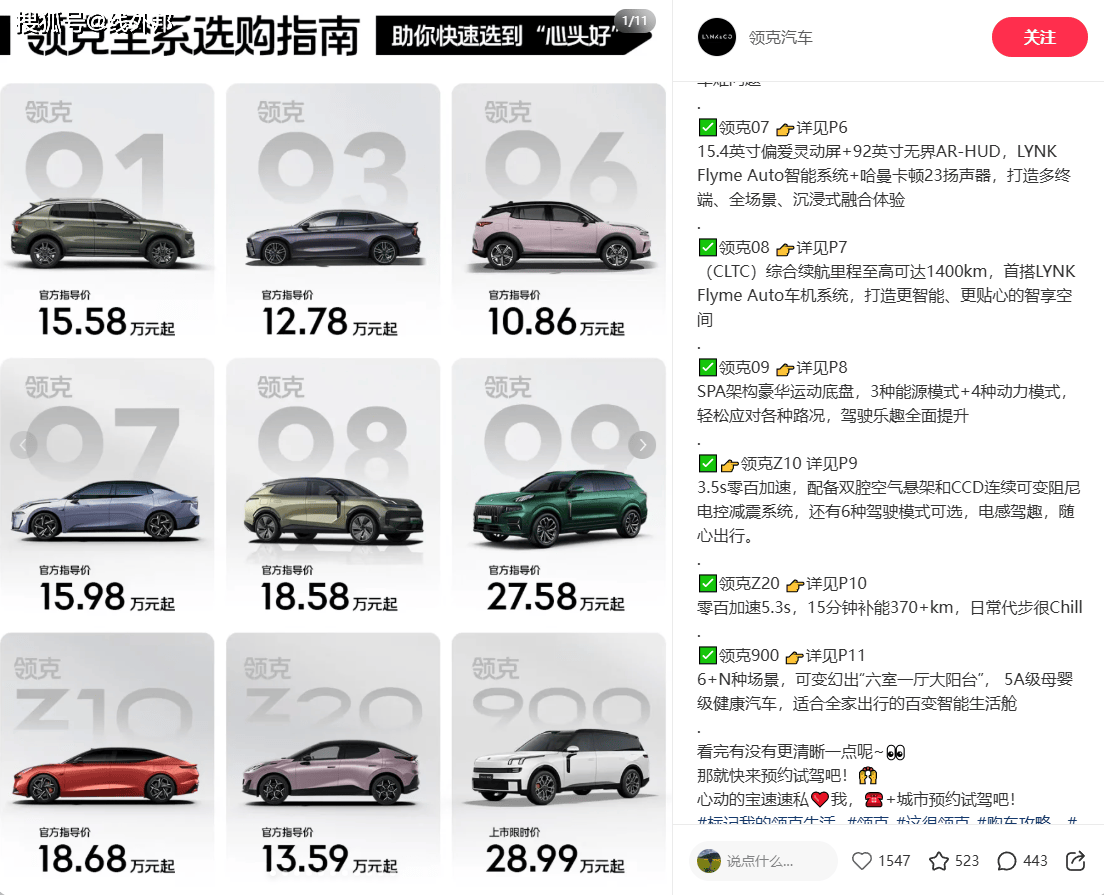Click the share arrow icon

[1075, 860]
